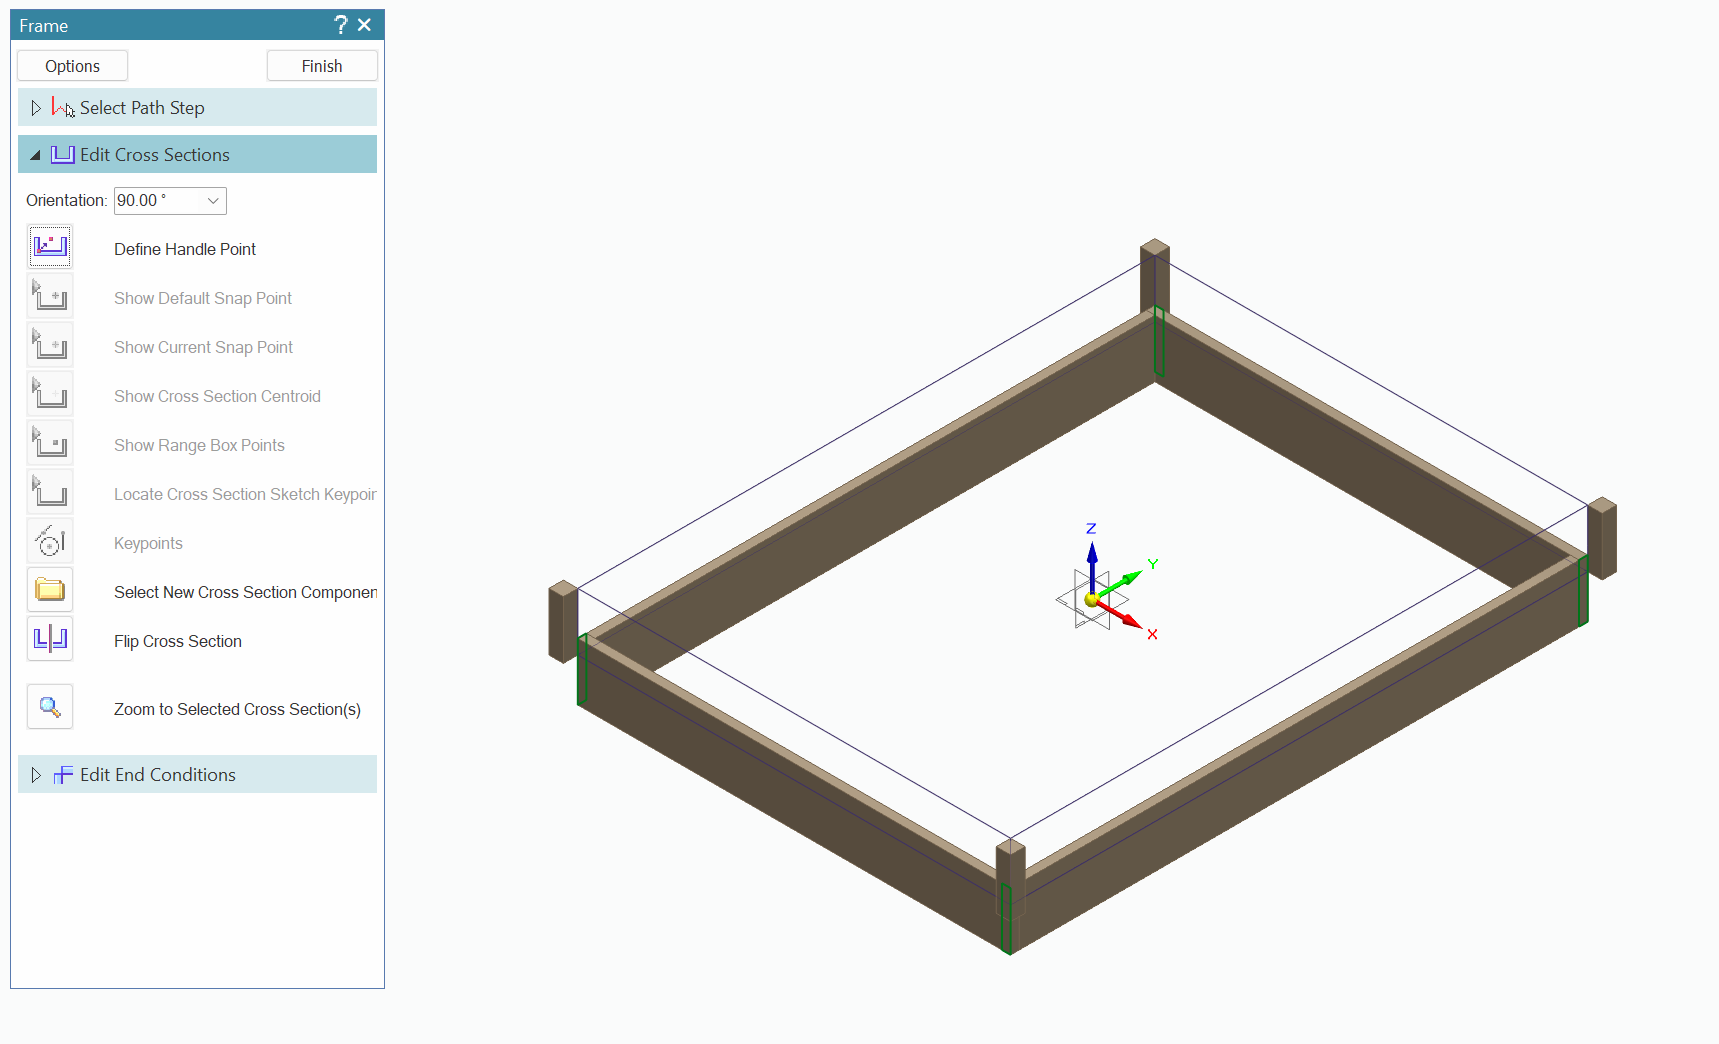Screen dimensions: 1719x1044
Task: Click the Show Range Box Points icon
Action: point(50,443)
